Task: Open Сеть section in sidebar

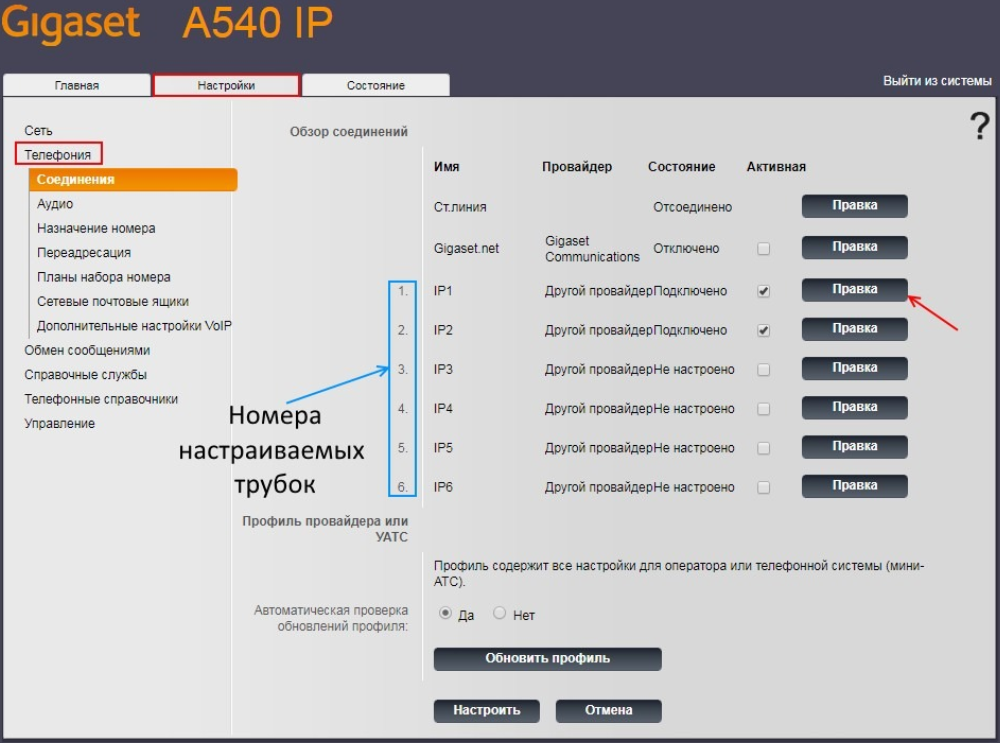Action: click(x=38, y=131)
